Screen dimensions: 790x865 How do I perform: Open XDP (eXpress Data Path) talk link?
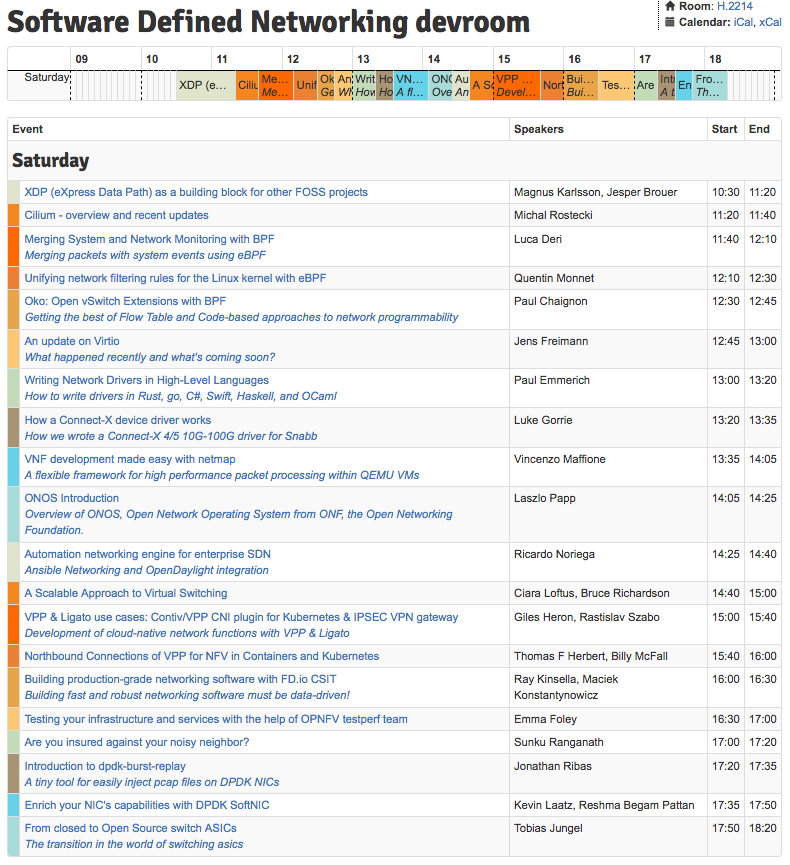coord(196,192)
